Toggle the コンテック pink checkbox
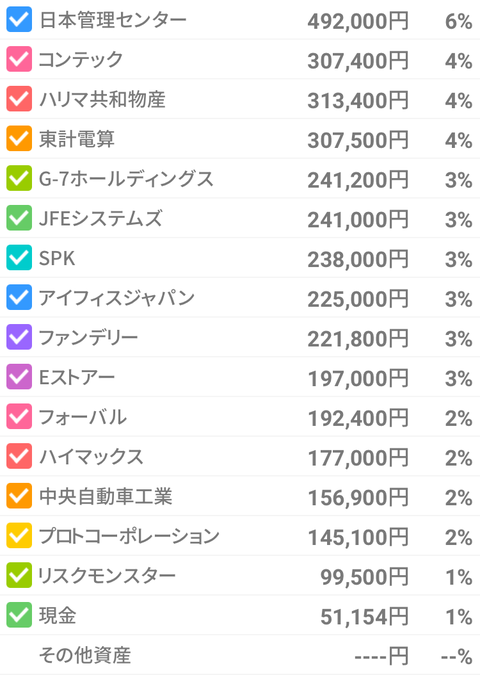The image size is (480, 675). point(19,59)
